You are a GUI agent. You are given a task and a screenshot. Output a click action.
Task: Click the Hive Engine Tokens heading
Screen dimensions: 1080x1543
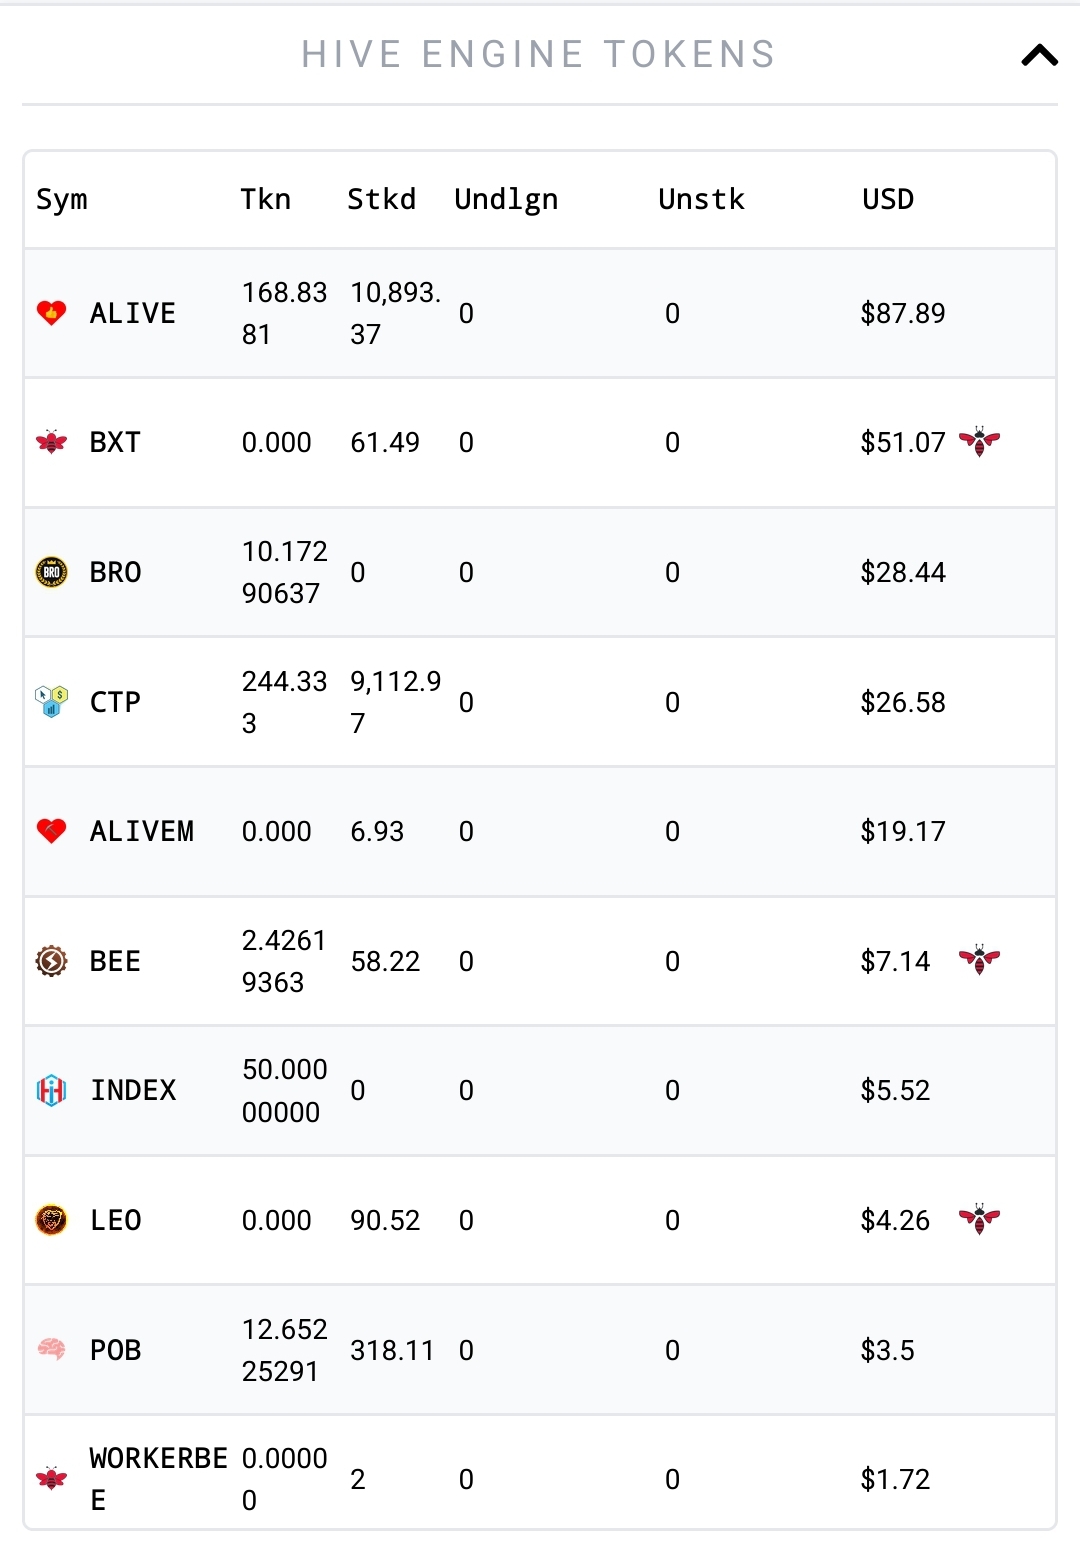(x=539, y=54)
